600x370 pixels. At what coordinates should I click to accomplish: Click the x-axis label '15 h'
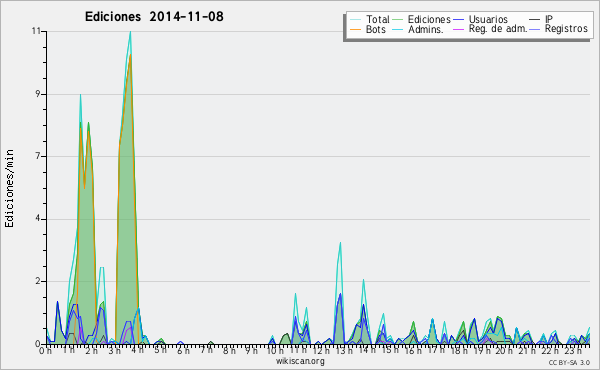tap(390, 350)
